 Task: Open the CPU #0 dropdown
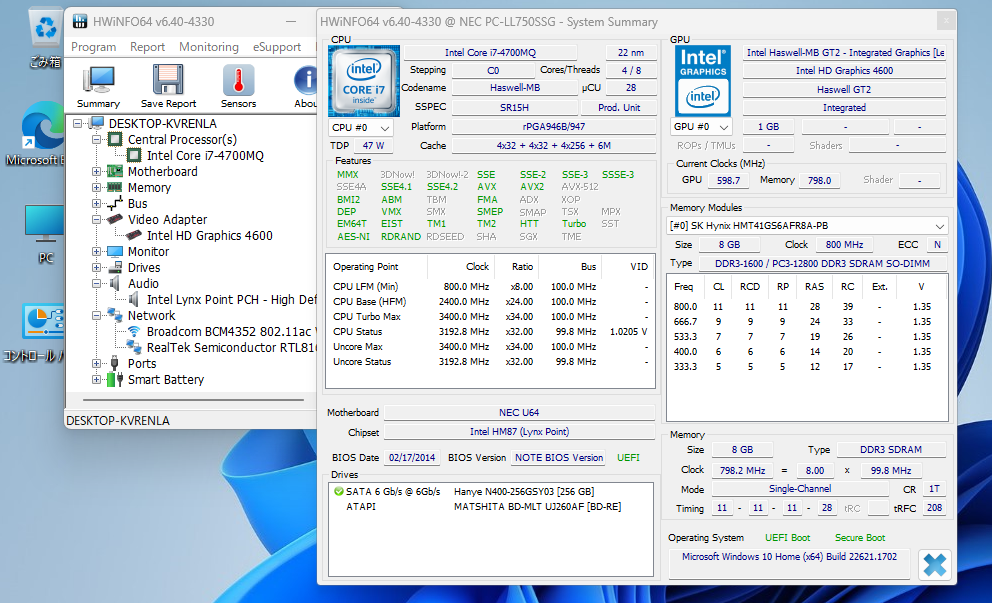pyautogui.click(x=361, y=127)
